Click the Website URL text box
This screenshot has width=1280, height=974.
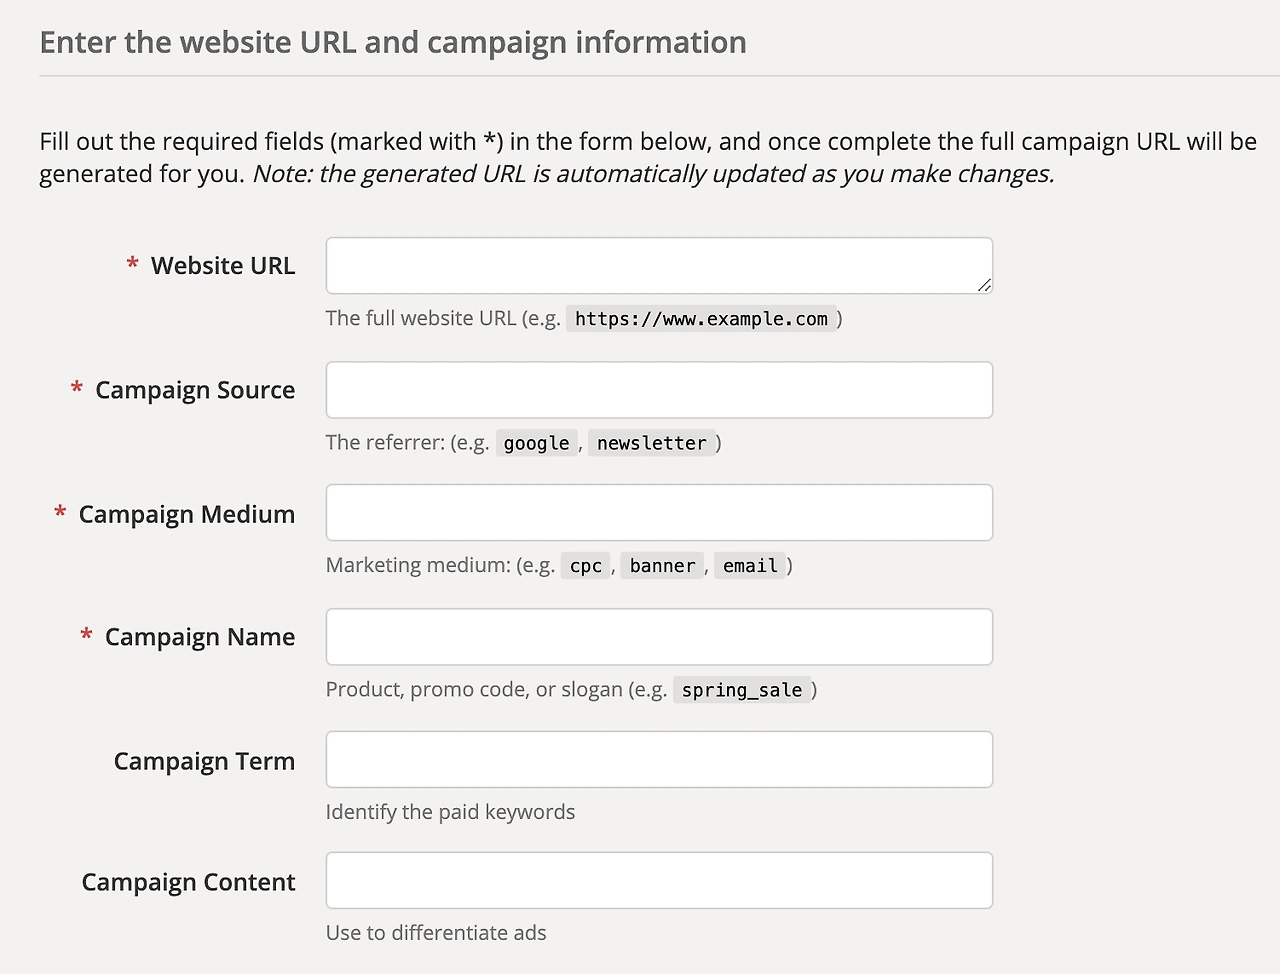(x=659, y=266)
